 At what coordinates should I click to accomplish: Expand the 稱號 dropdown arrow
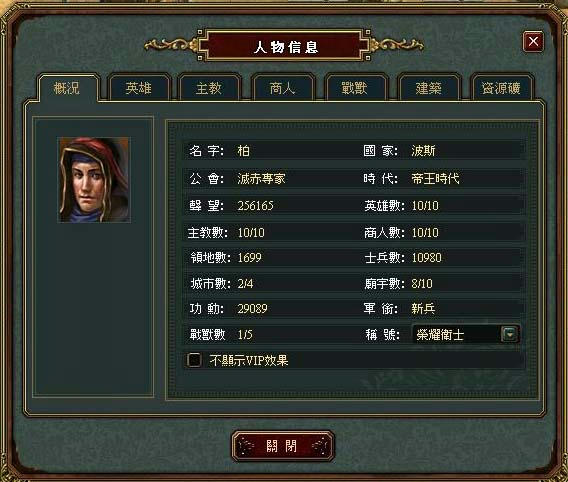point(510,334)
